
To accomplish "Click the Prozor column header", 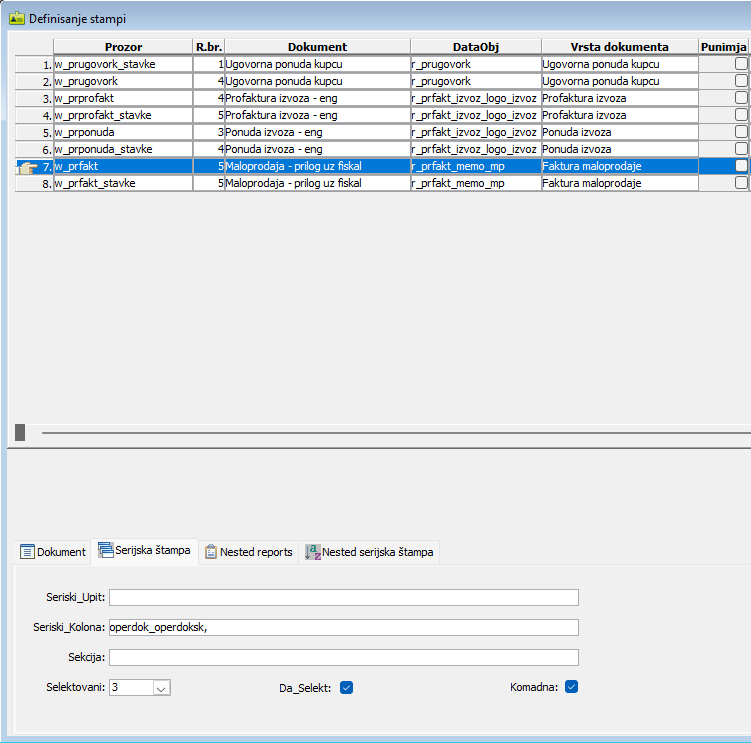I will coord(123,47).
